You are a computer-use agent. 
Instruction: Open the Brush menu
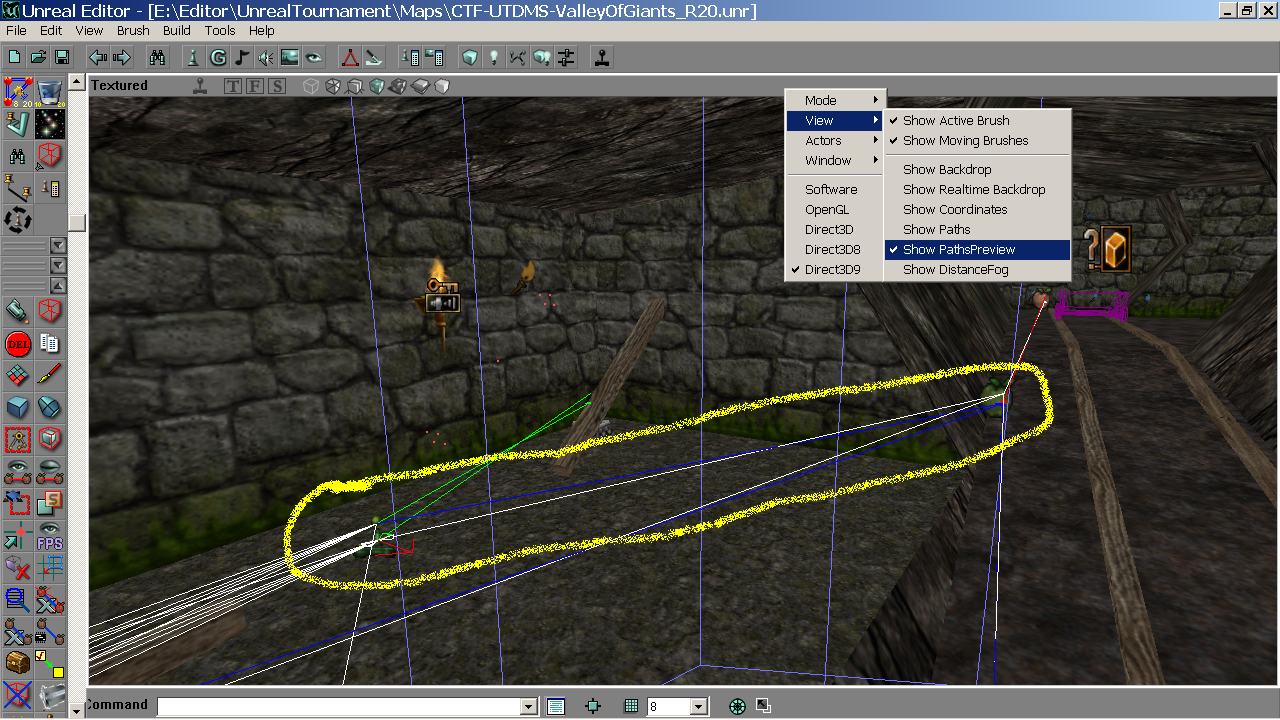(x=133, y=31)
